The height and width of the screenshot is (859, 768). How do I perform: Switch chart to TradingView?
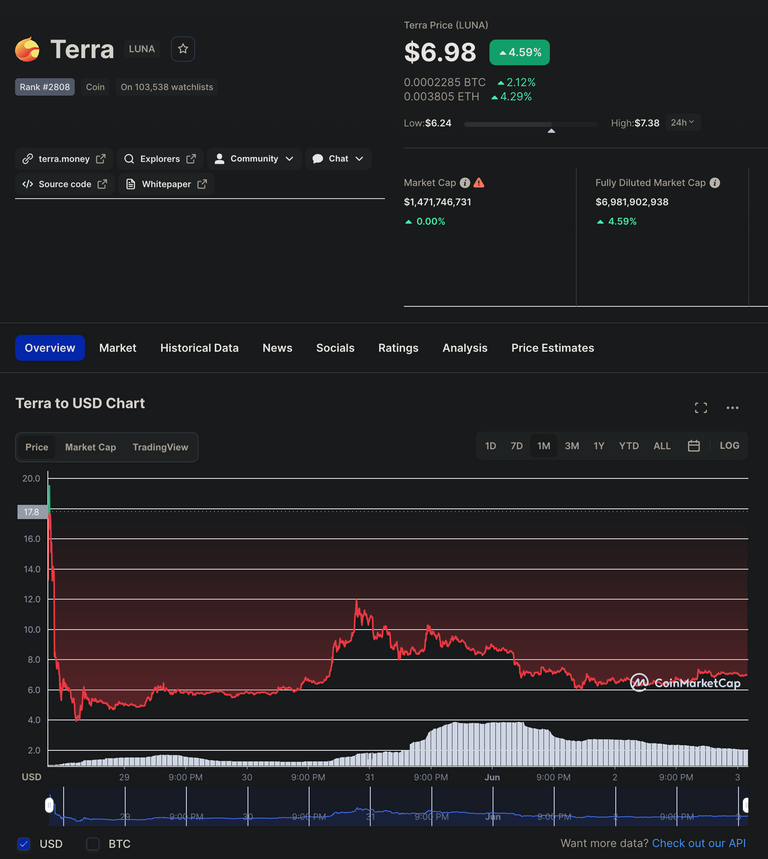click(161, 447)
